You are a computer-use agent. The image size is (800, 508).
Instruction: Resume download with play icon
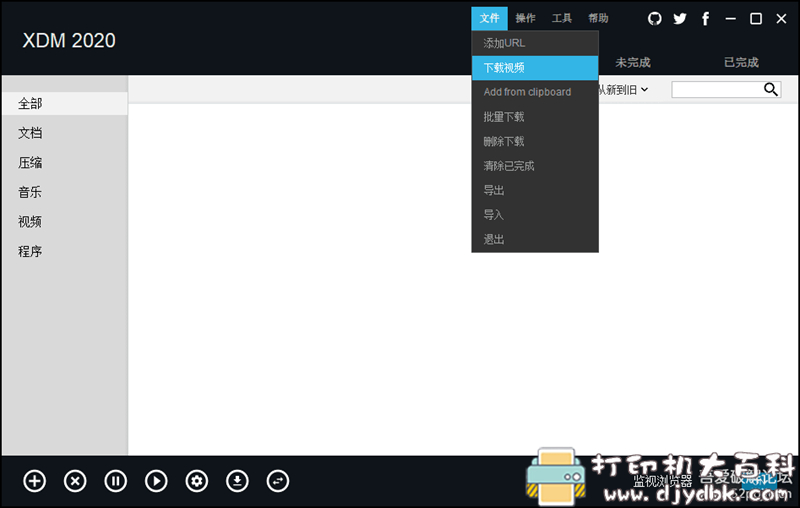(156, 481)
